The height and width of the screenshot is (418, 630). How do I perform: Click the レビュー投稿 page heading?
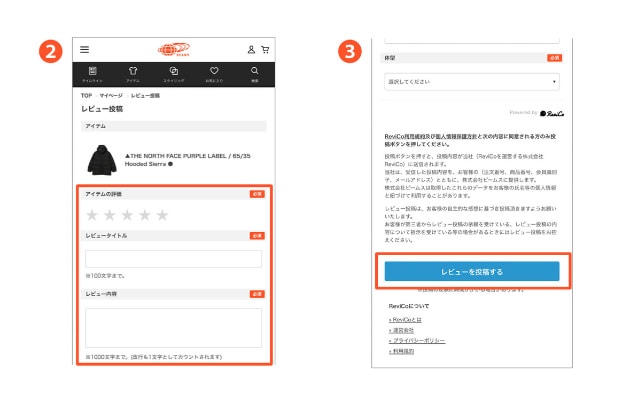point(102,109)
